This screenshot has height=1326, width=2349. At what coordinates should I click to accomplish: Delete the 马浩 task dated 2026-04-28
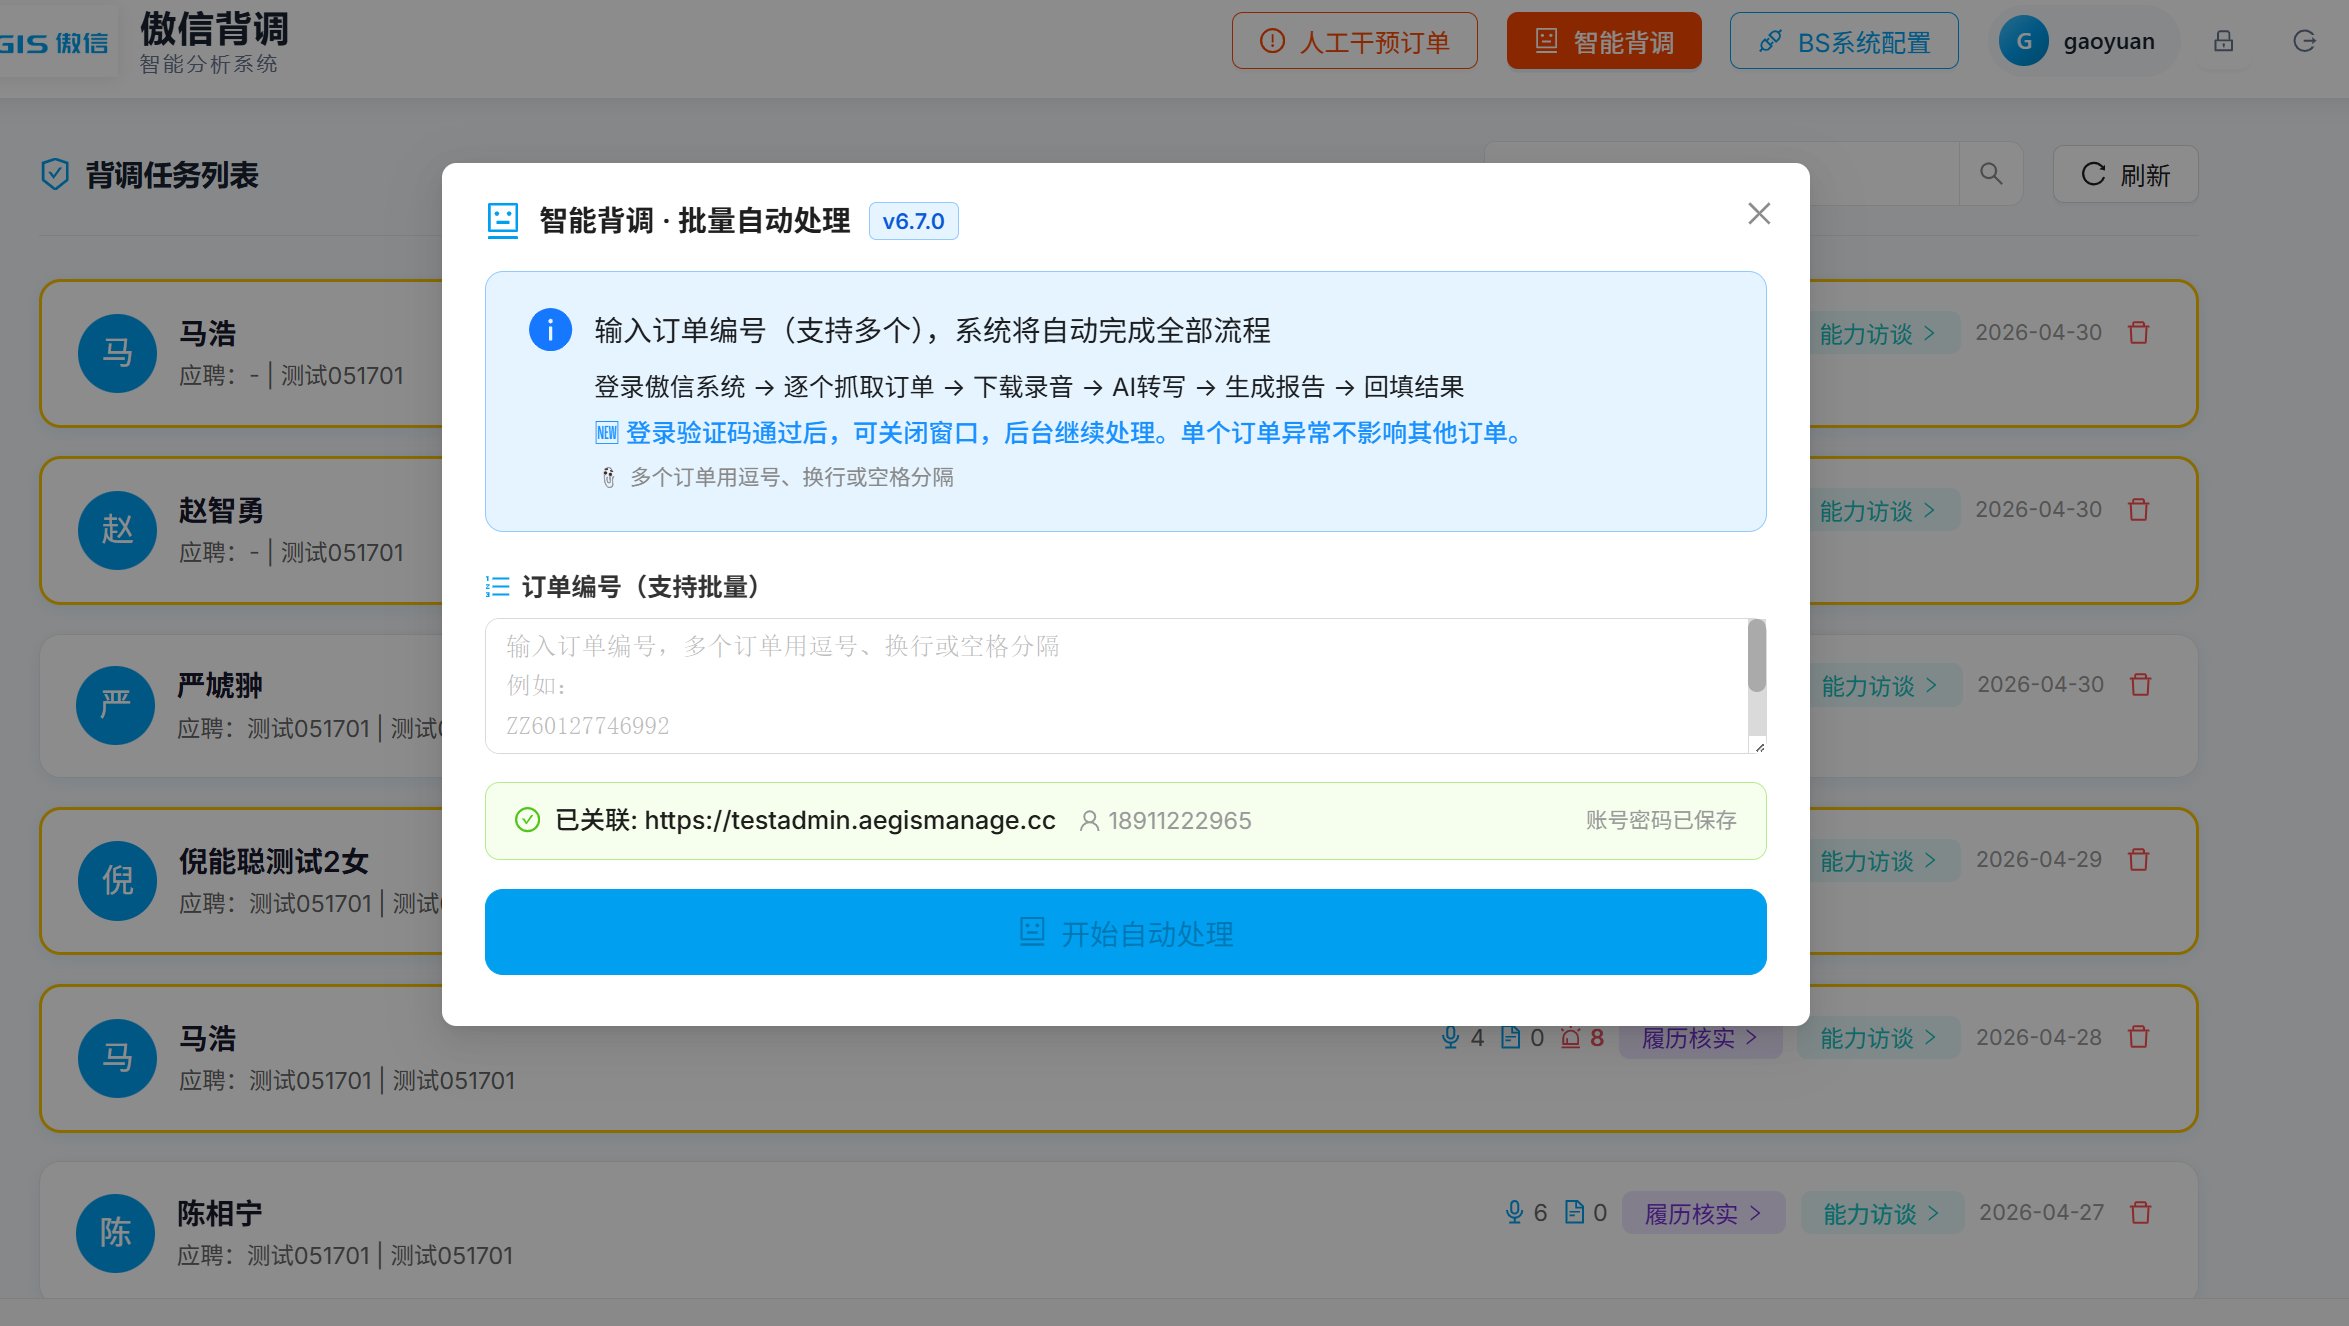2139,1036
